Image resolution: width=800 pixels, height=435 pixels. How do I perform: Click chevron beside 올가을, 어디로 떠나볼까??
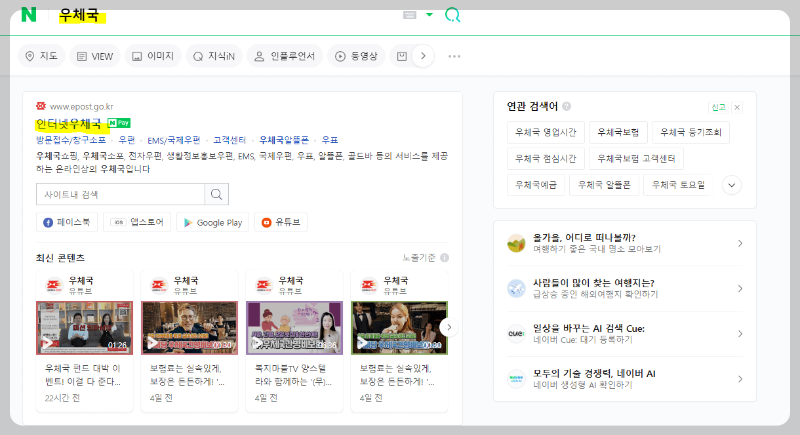pyautogui.click(x=740, y=243)
